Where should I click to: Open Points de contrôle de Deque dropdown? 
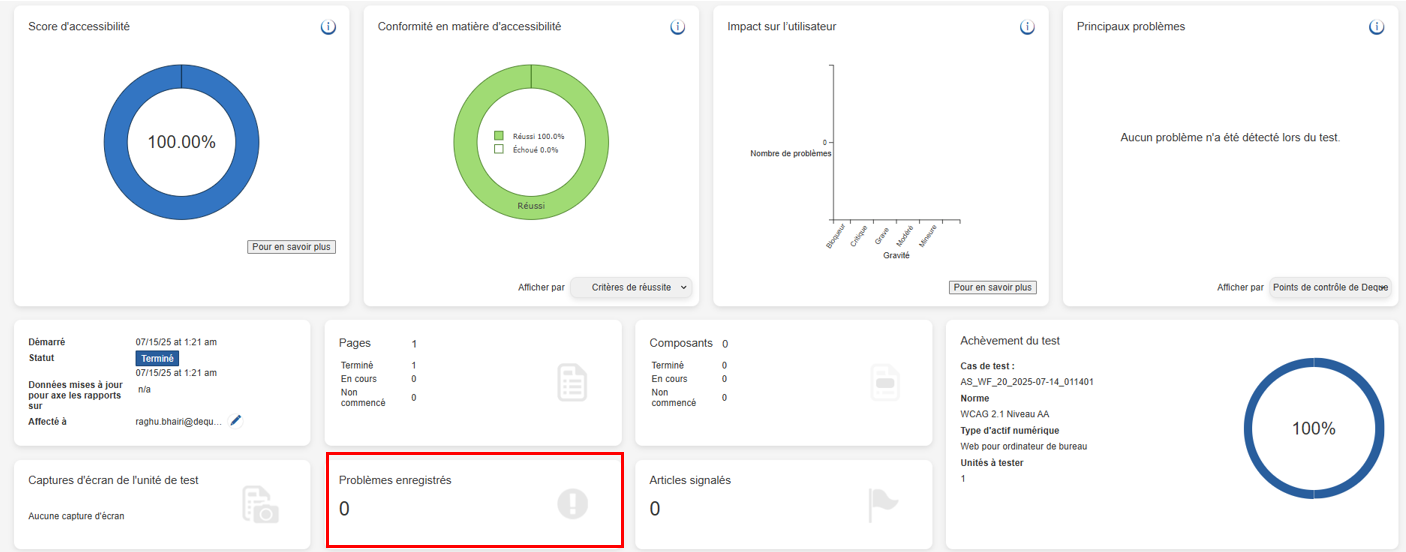[x=1330, y=288]
